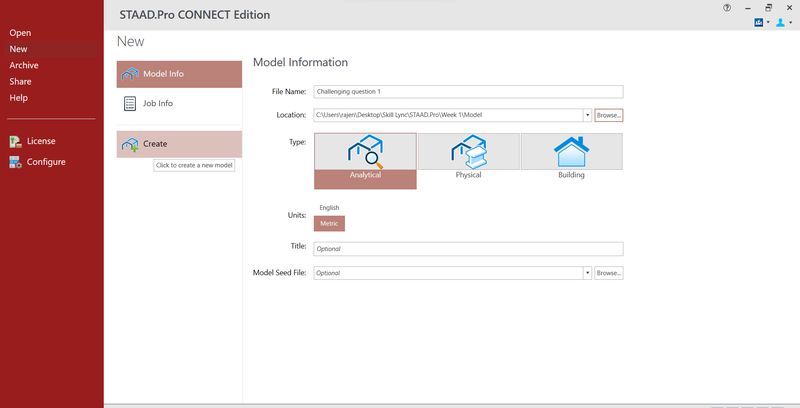
Task: Expand the user account dropdown arrow
Action: 791,22
